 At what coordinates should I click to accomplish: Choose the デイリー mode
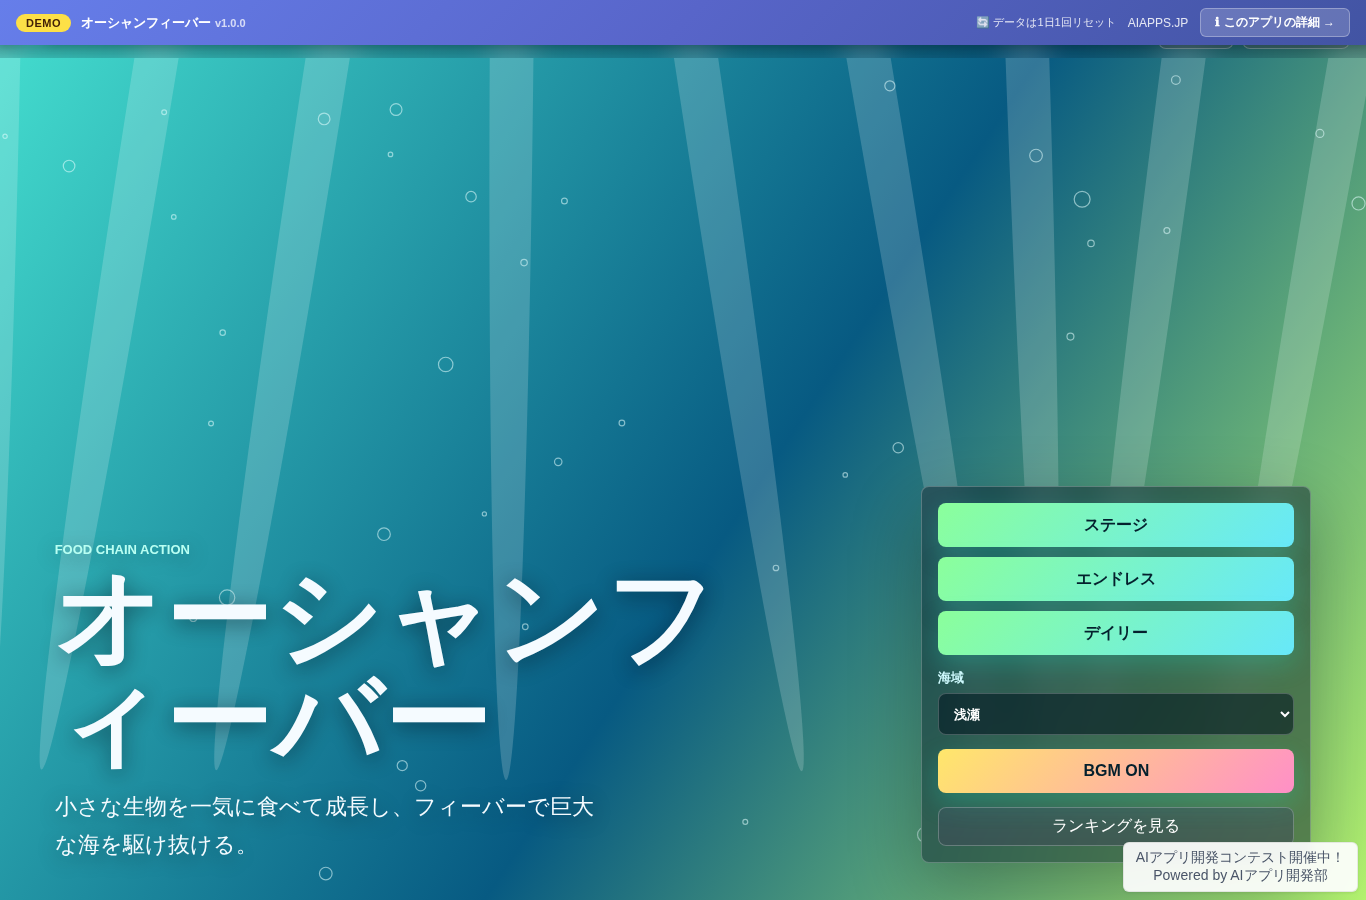[1116, 633]
